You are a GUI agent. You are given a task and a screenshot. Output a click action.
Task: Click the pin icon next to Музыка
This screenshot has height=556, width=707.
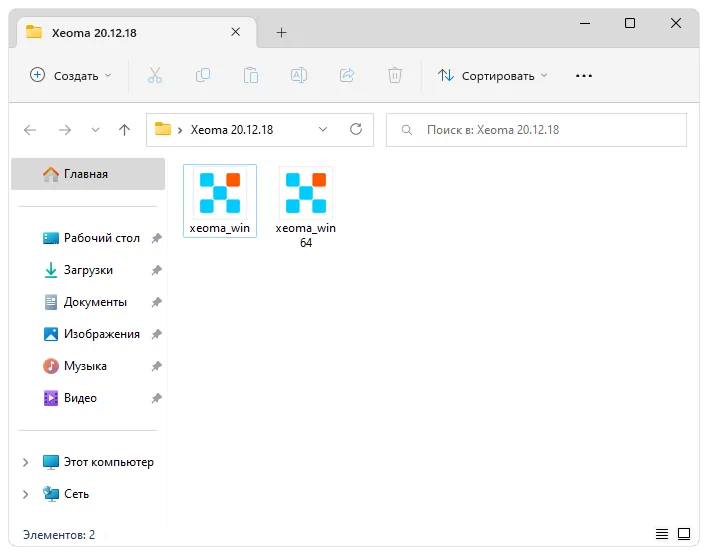156,366
